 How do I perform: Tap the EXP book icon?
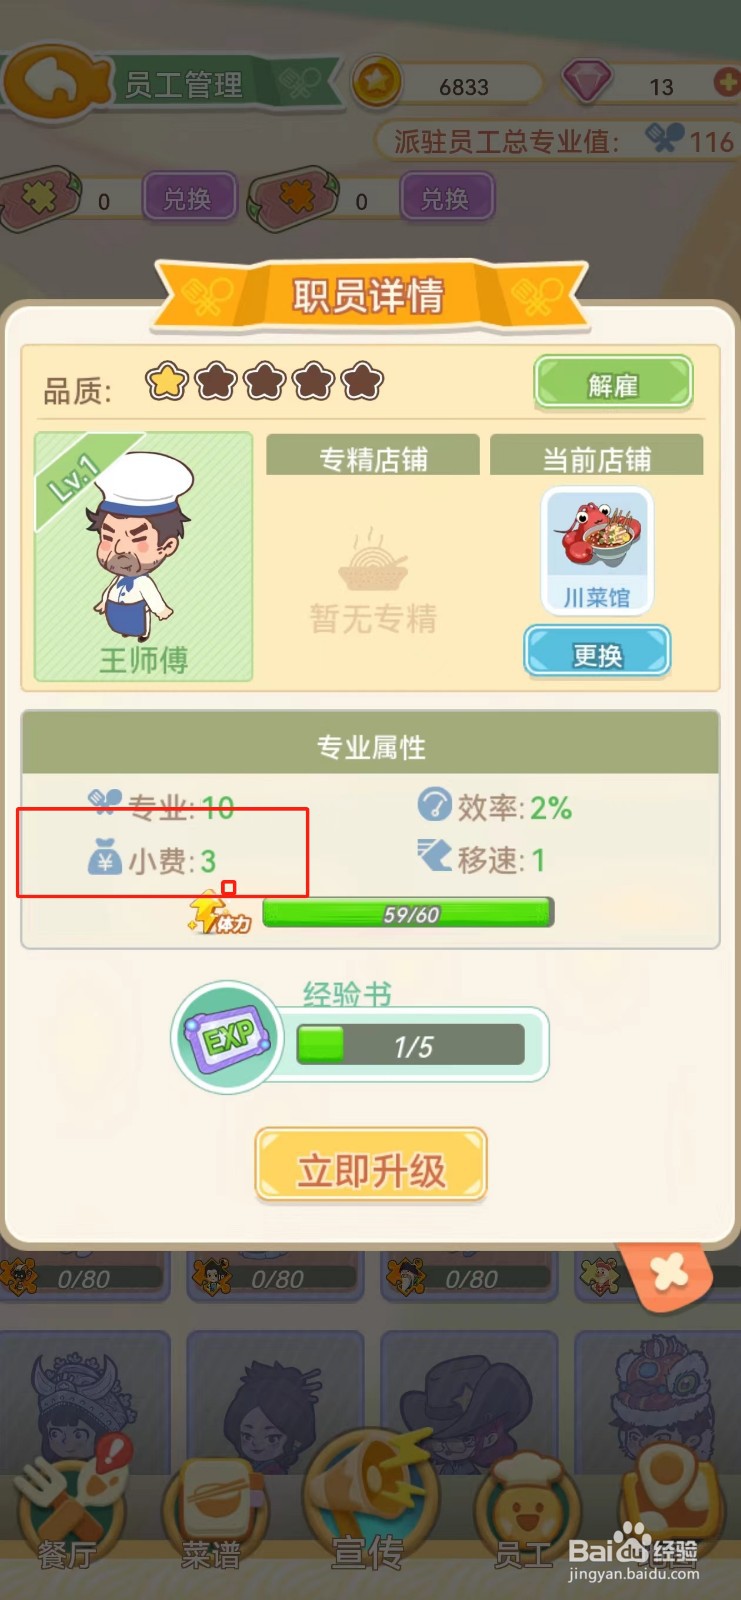coord(229,1038)
